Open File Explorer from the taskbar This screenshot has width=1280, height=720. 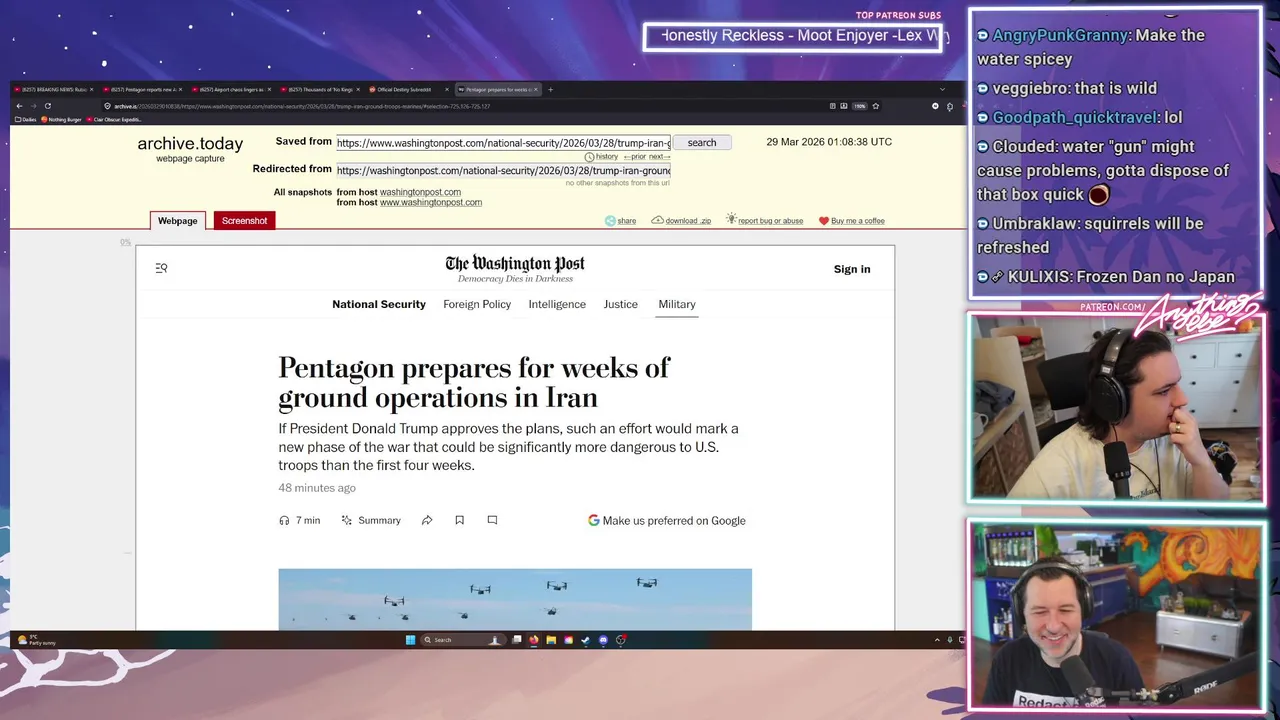pos(551,640)
